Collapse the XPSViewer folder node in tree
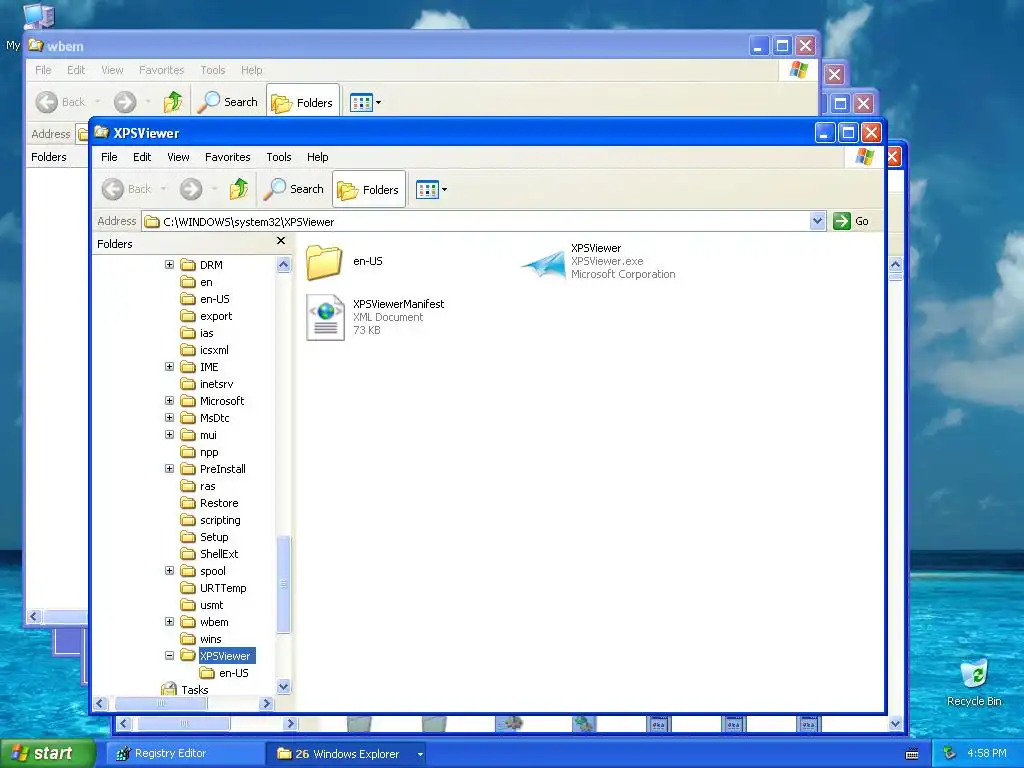Screen dimensions: 1024x768 coord(169,655)
